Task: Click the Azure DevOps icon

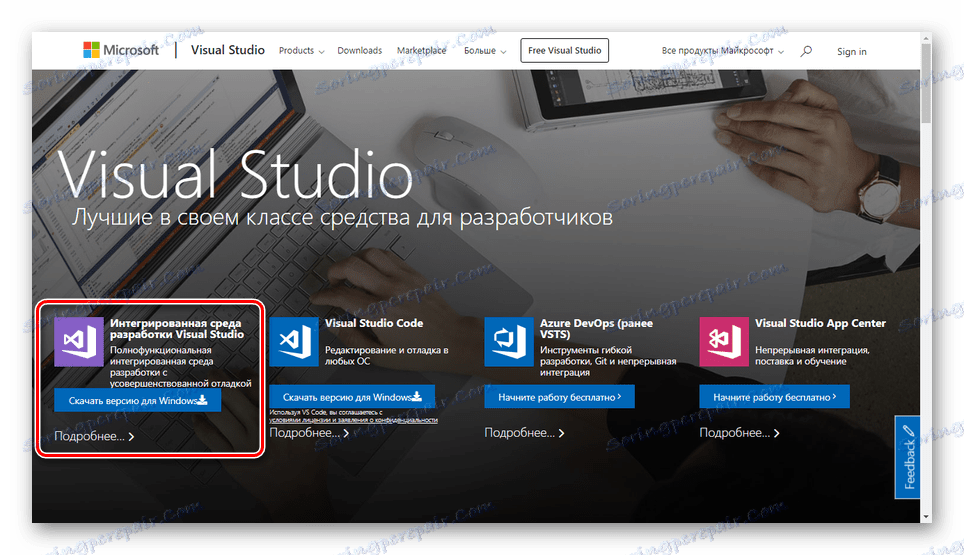Action: [509, 342]
